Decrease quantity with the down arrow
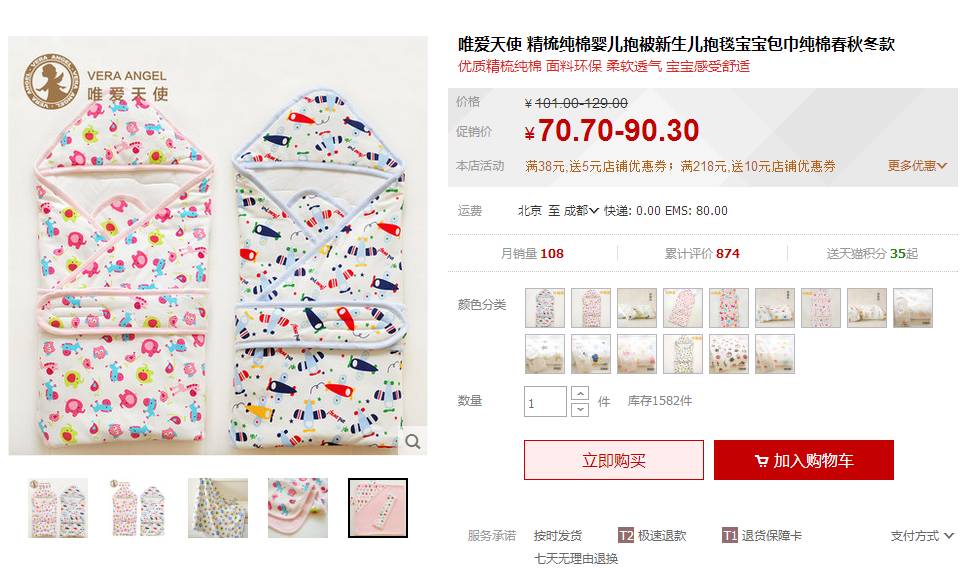Image resolution: width=967 pixels, height=568 pixels. point(580,410)
